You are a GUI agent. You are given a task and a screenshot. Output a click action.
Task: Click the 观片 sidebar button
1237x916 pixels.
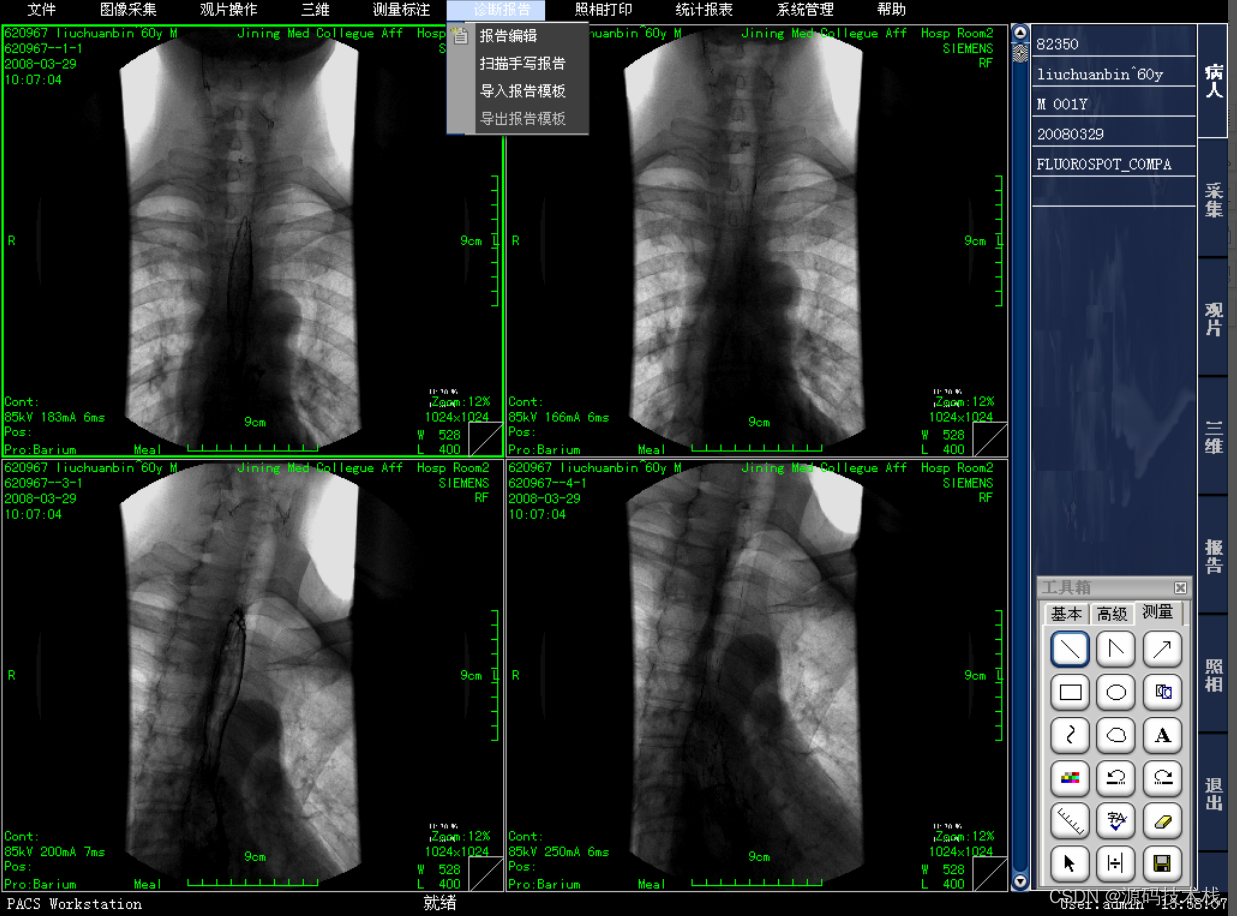(1213, 318)
